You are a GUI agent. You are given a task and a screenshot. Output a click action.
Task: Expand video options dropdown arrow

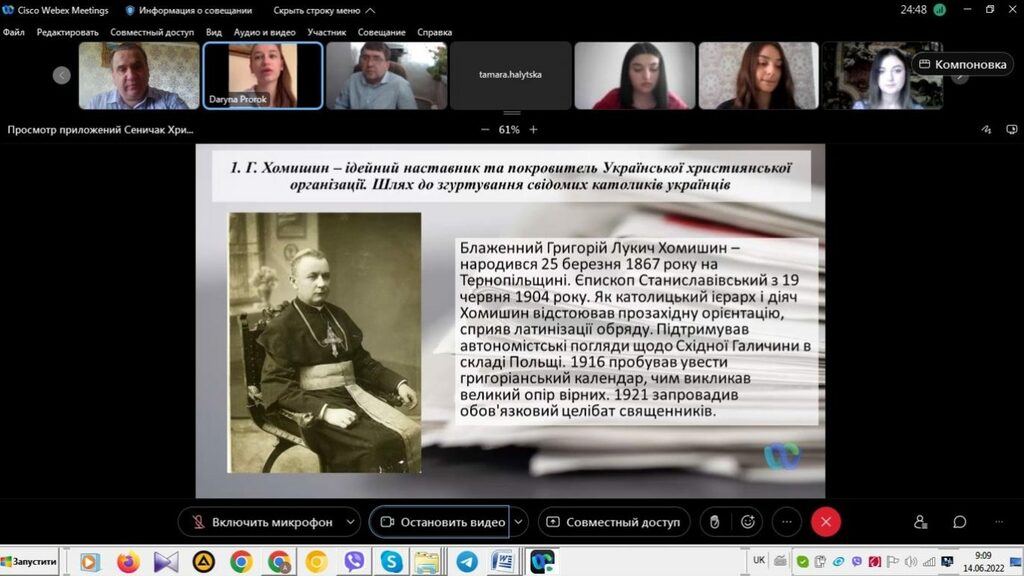pyautogui.click(x=519, y=522)
